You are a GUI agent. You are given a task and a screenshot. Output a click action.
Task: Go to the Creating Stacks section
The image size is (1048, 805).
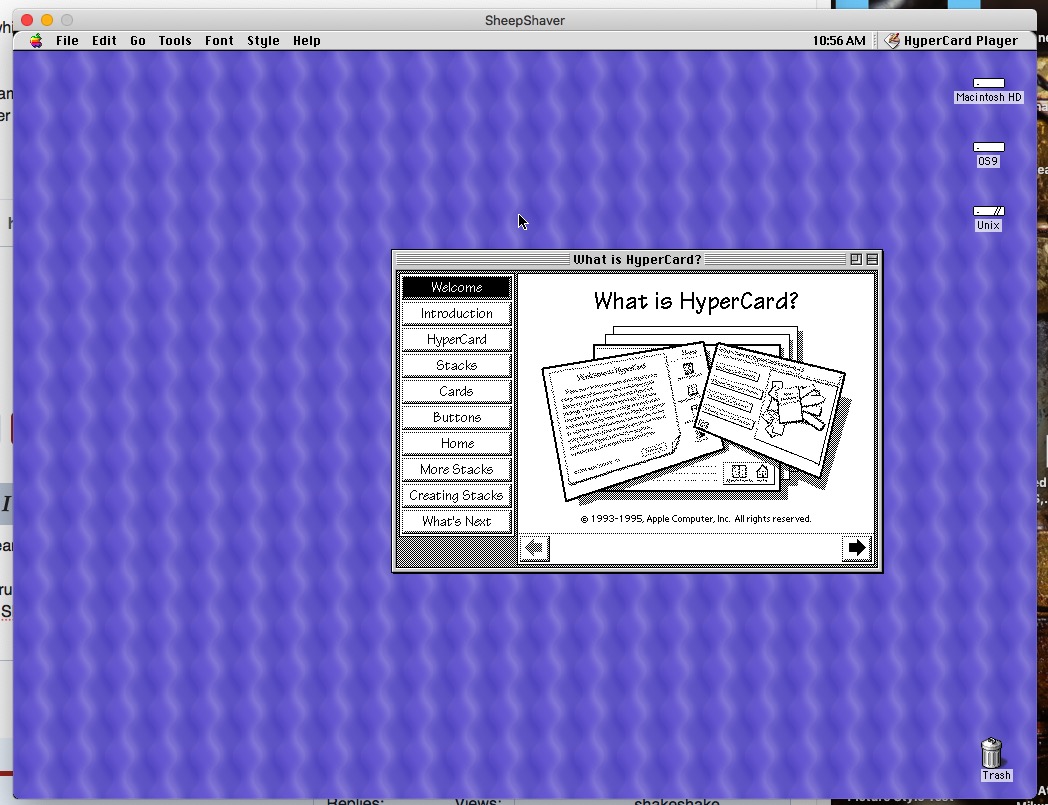pos(456,495)
